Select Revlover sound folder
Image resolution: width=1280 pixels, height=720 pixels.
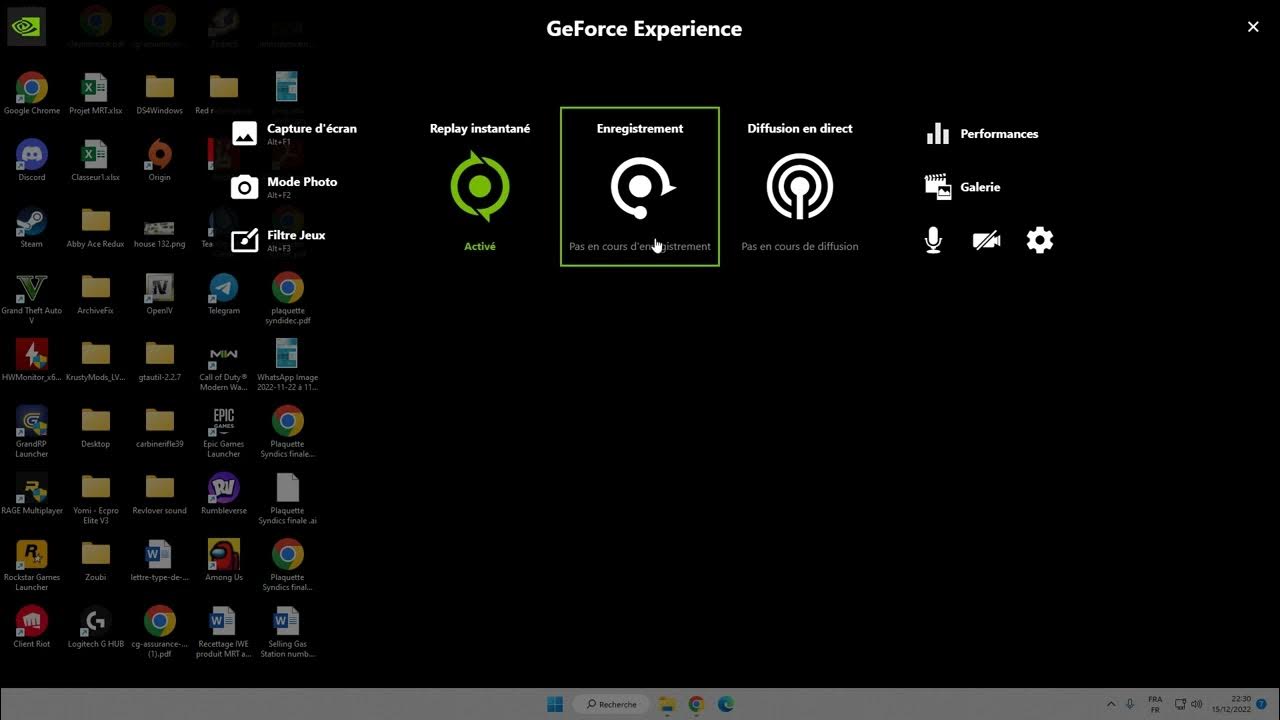click(x=160, y=493)
